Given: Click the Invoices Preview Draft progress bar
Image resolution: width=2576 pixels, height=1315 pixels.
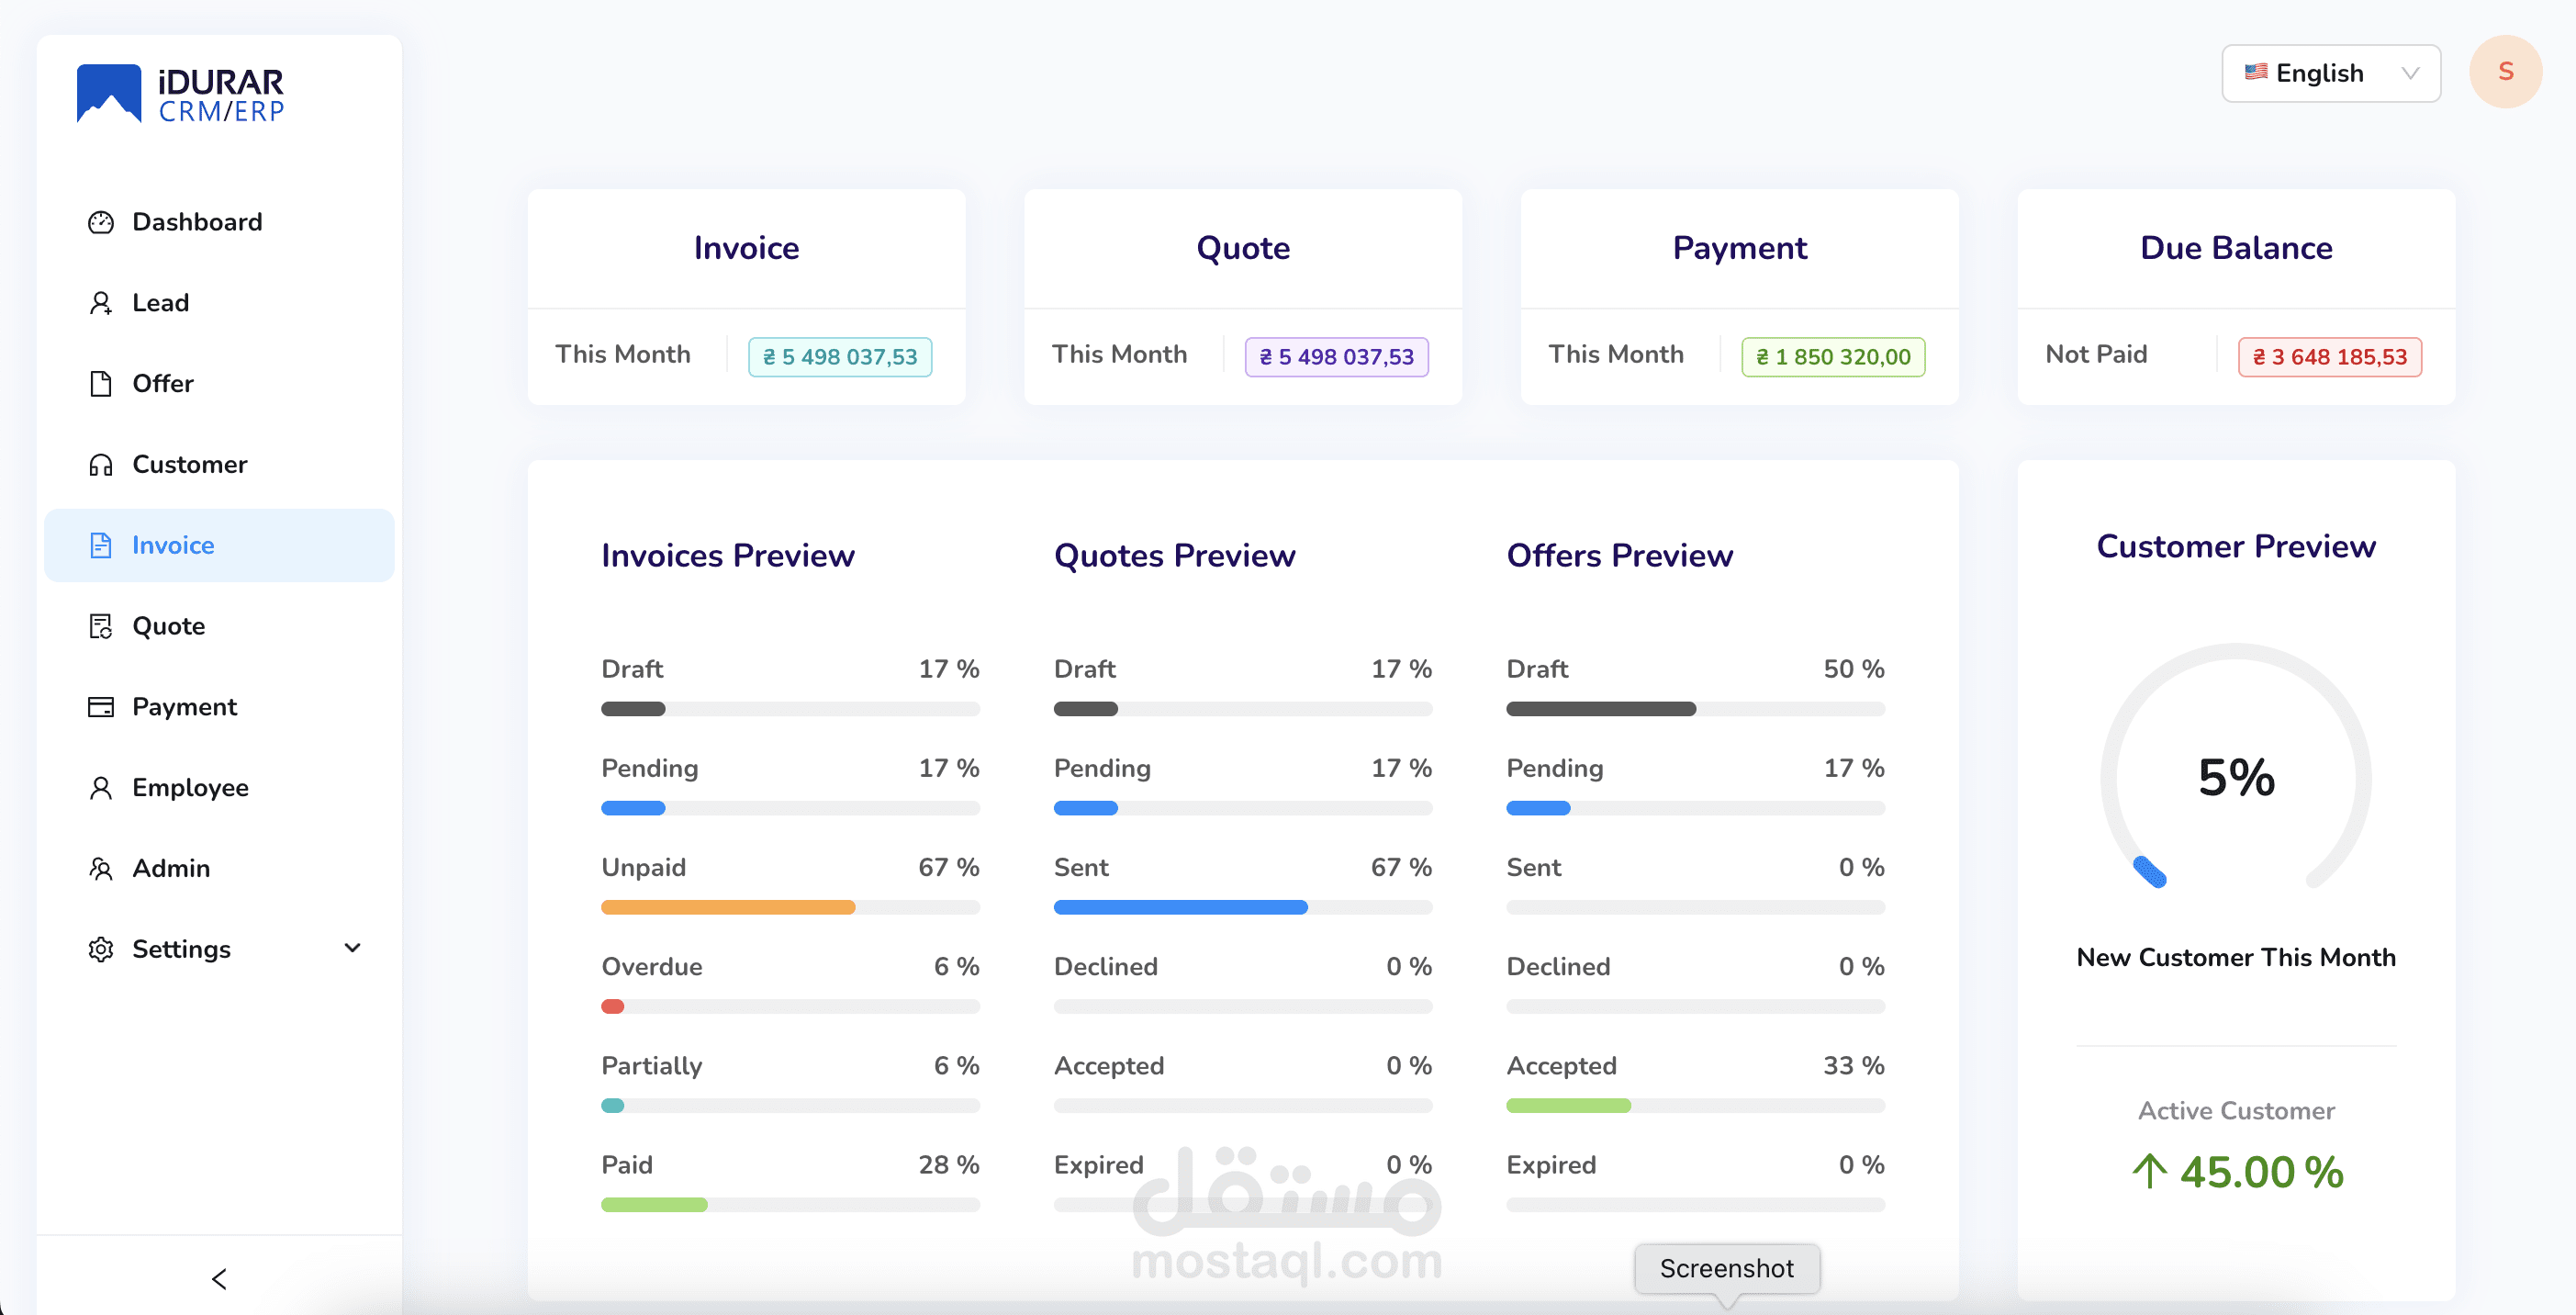Looking at the screenshot, I should click(x=790, y=709).
